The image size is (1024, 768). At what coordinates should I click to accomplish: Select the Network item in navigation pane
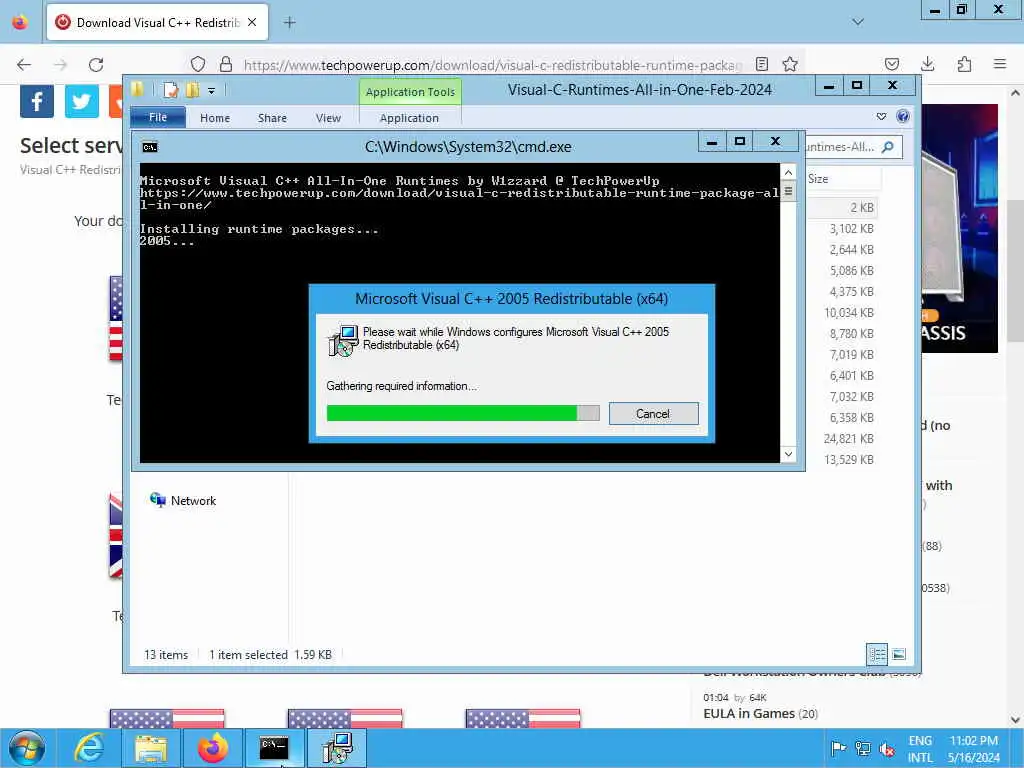tap(183, 501)
